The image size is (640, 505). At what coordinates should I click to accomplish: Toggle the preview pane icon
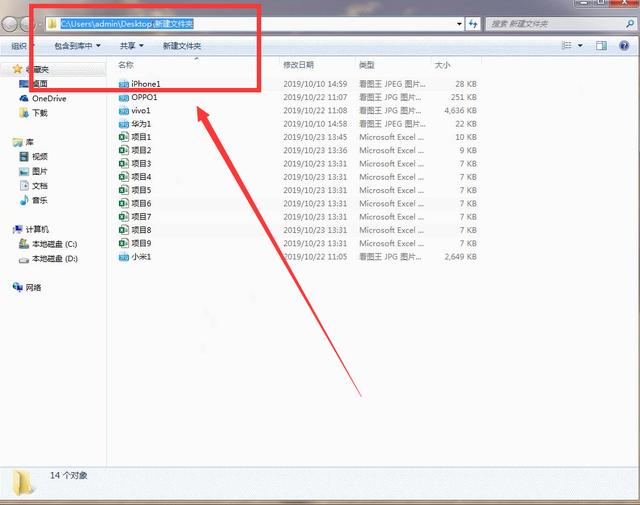click(601, 45)
